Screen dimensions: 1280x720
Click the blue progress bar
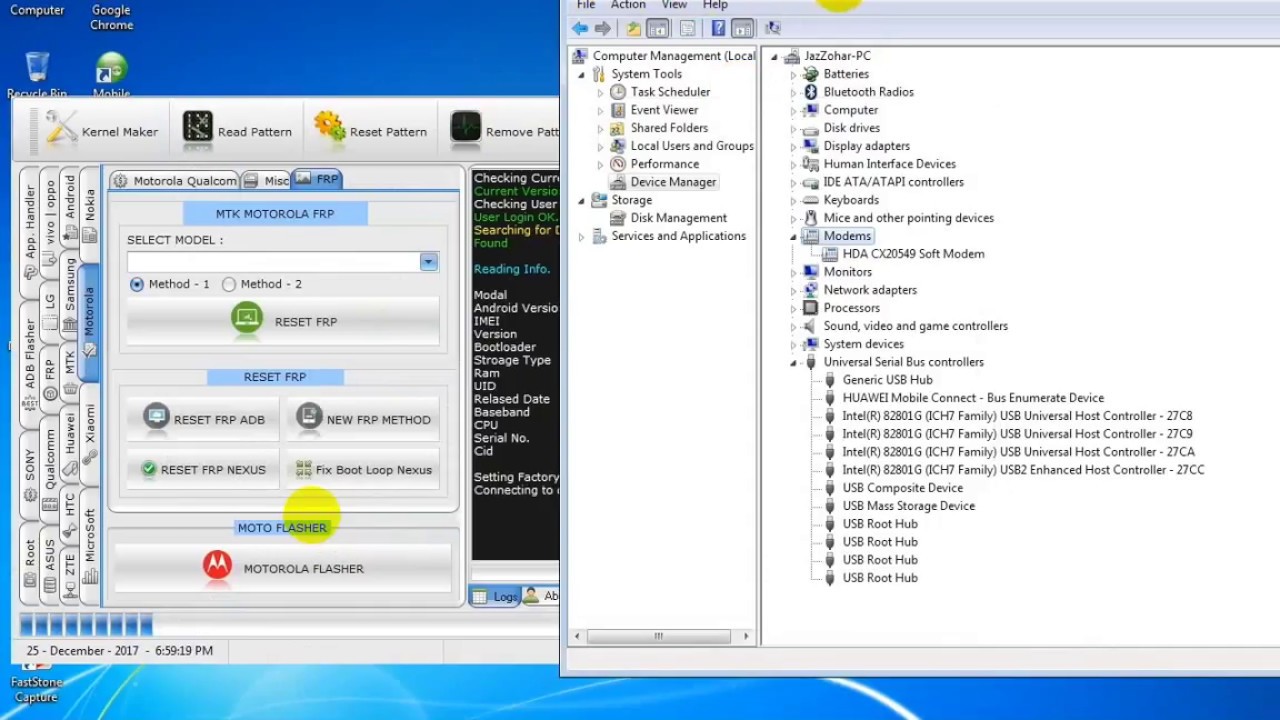coord(86,626)
